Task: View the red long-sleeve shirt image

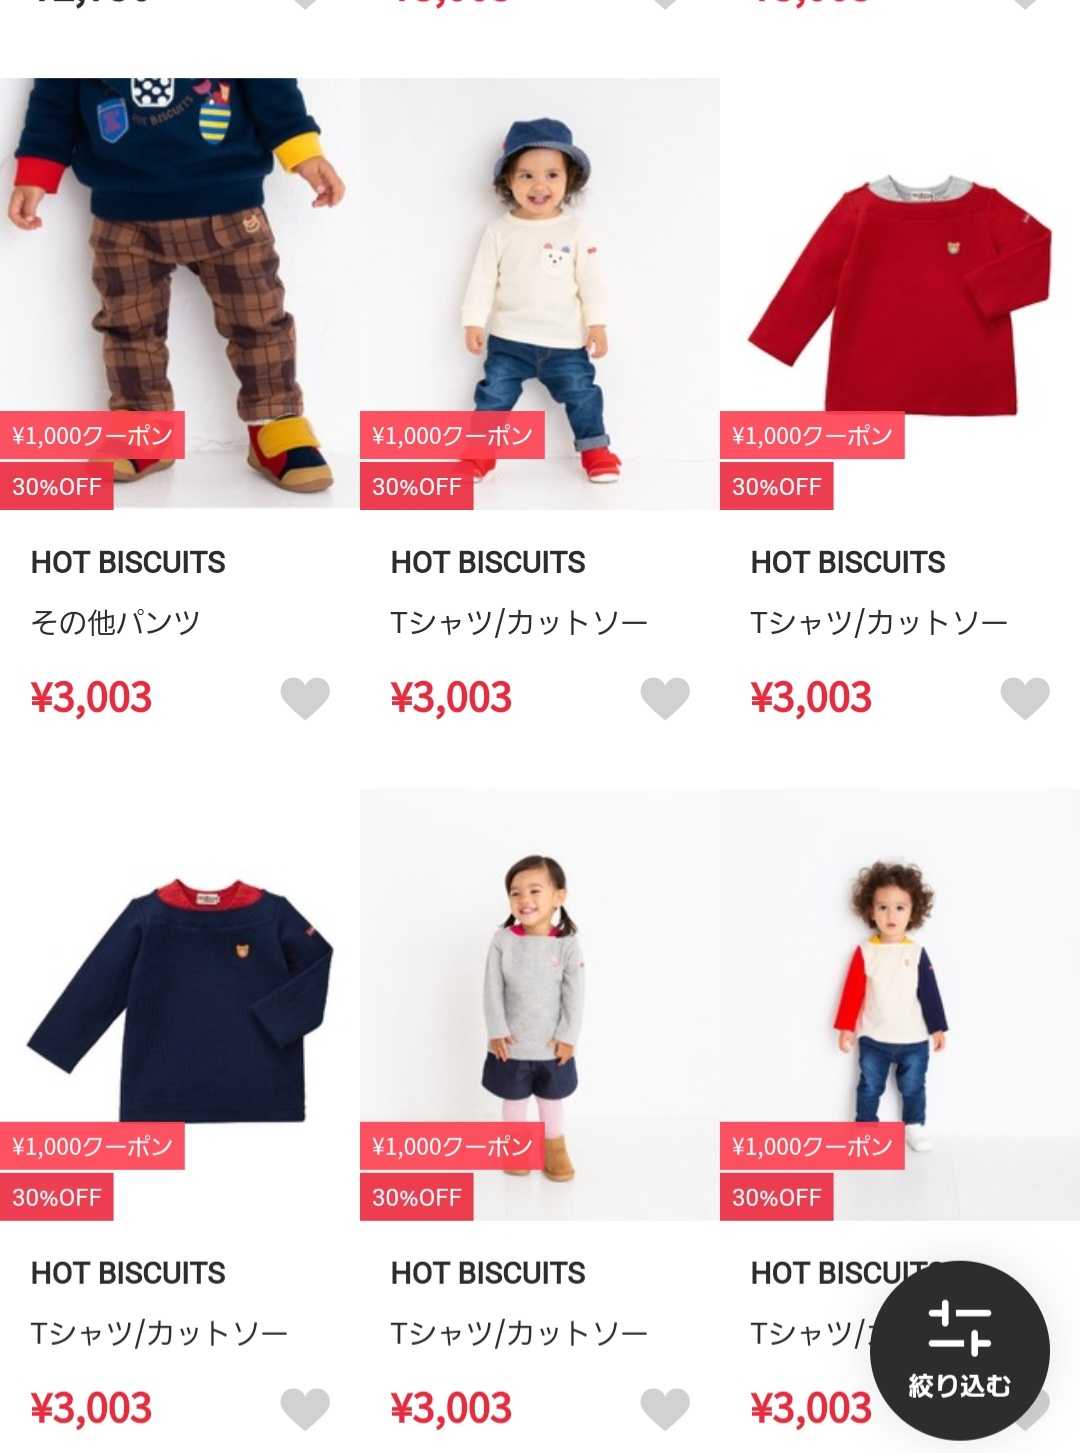Action: [900, 294]
